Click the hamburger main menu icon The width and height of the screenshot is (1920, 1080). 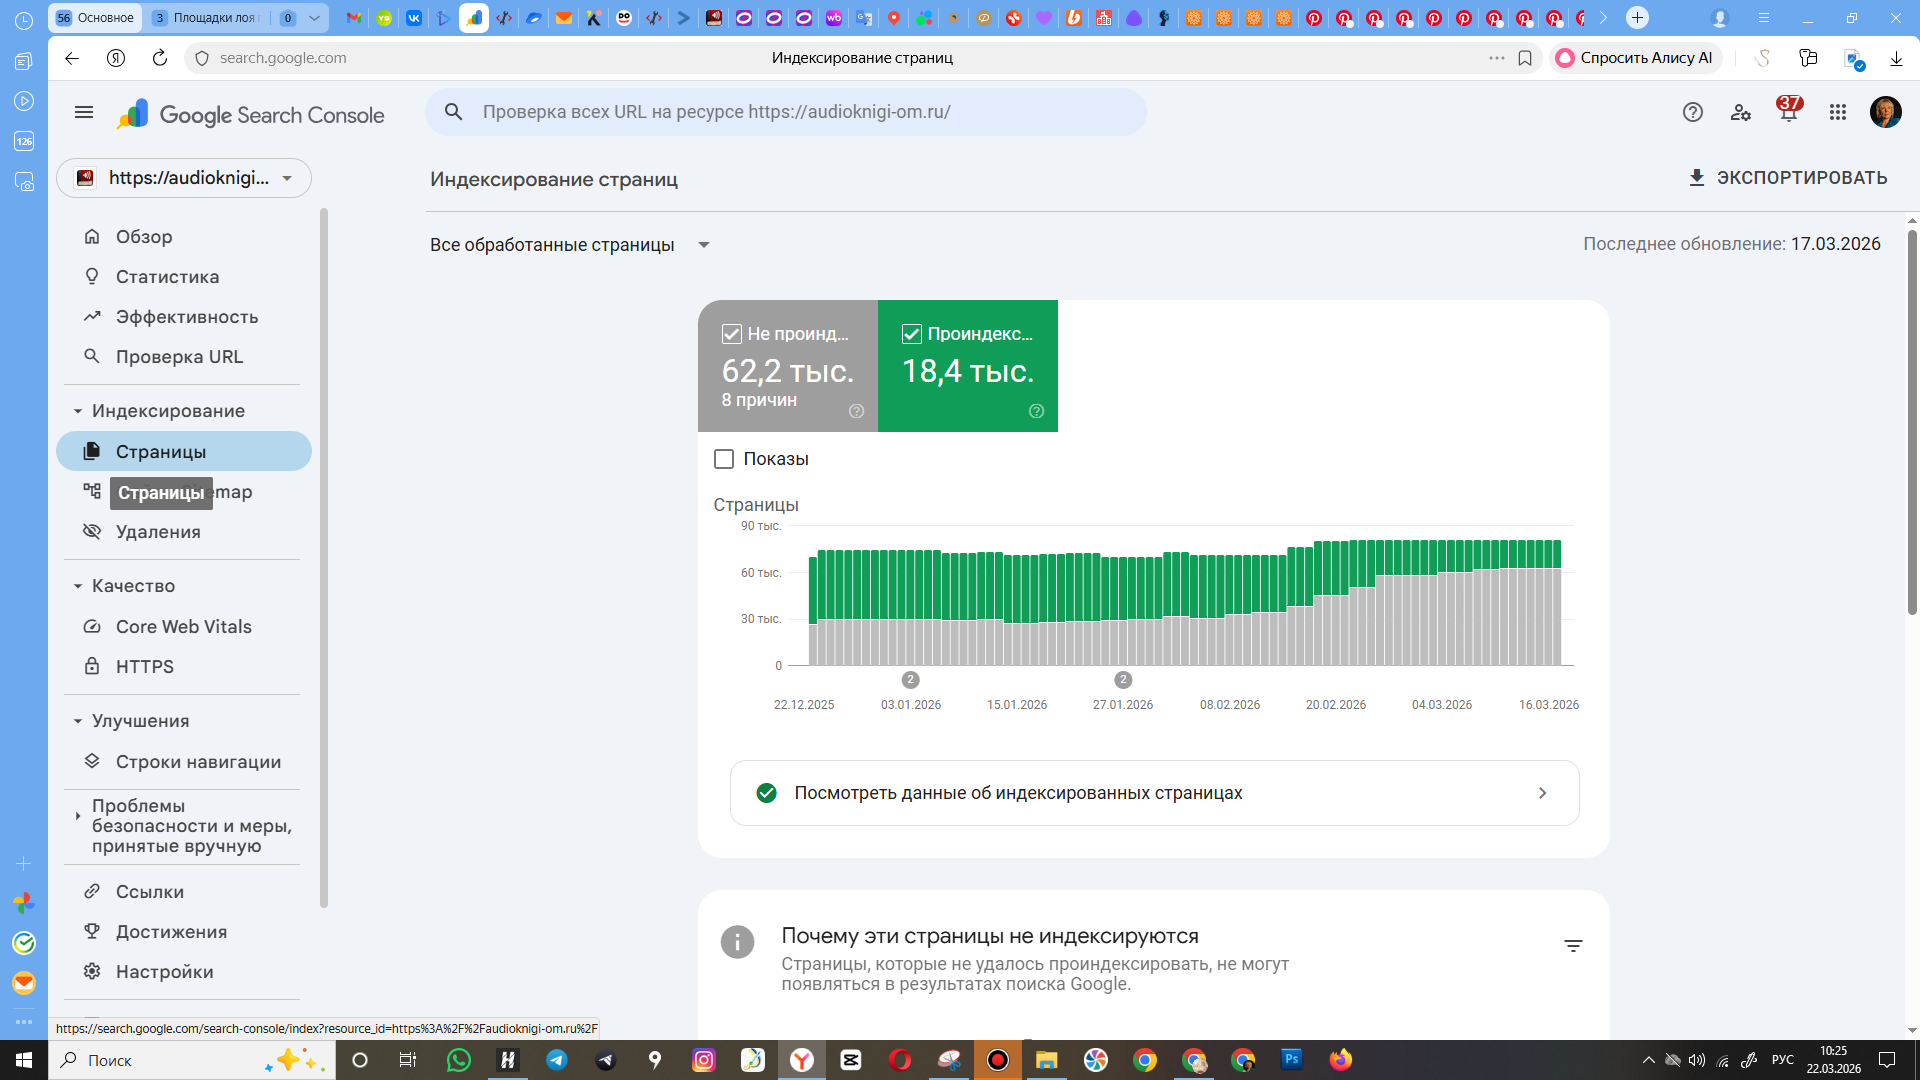coord(84,113)
